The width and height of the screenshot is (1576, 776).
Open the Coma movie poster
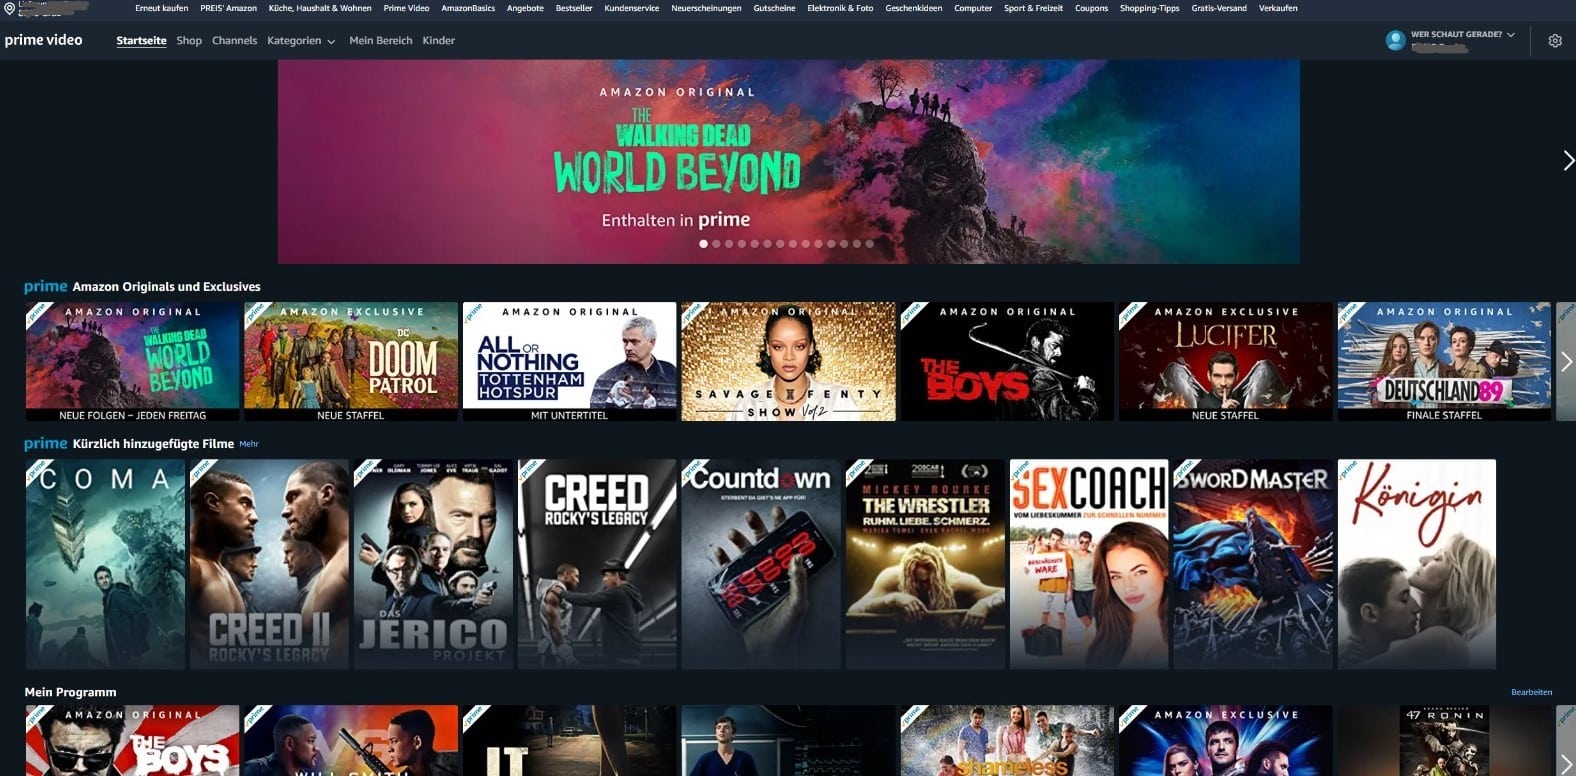click(x=105, y=564)
